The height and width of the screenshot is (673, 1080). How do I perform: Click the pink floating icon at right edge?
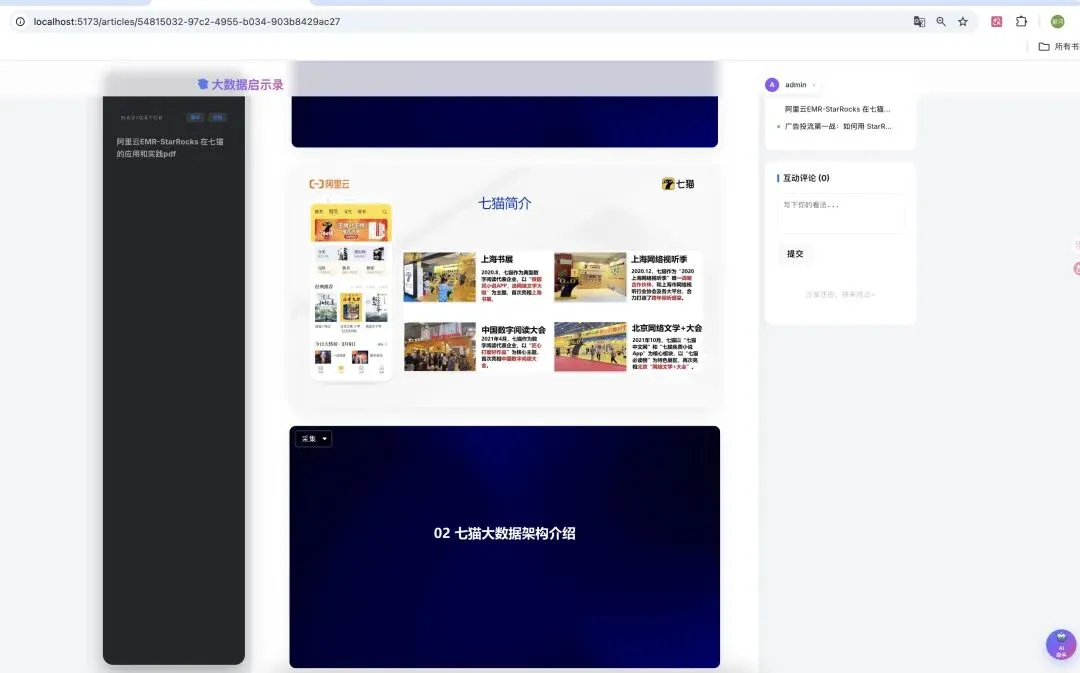pos(1077,269)
